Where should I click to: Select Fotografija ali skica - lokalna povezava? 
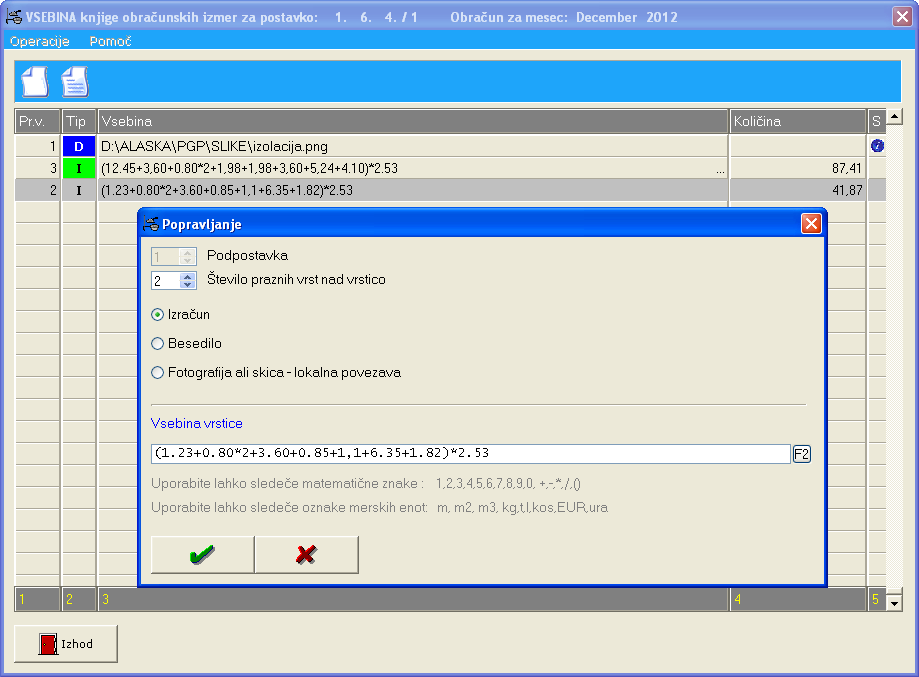[x=157, y=373]
